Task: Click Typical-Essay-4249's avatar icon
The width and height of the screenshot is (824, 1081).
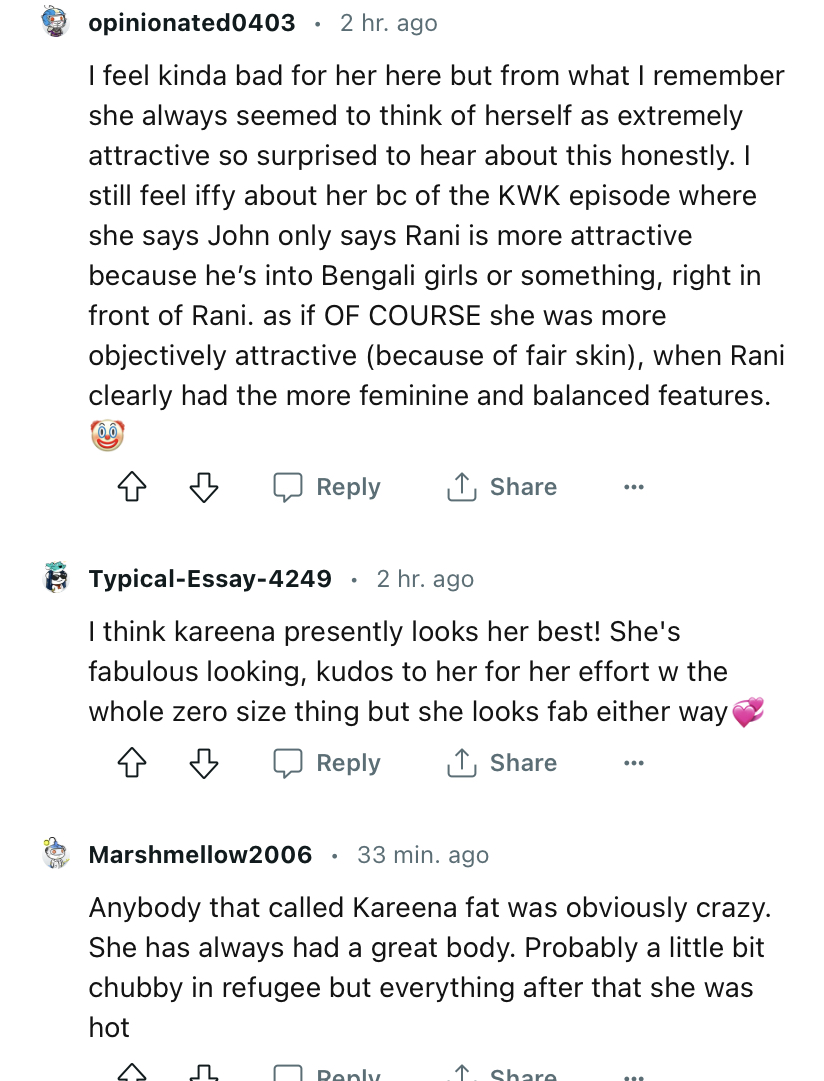Action: coord(56,578)
